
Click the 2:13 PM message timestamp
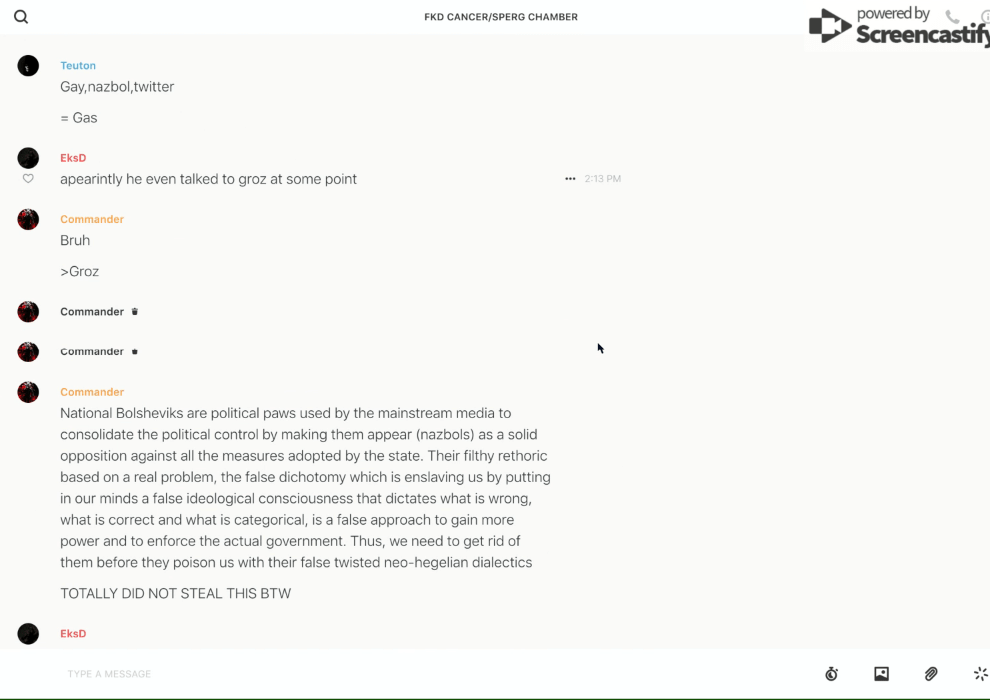pyautogui.click(x=603, y=179)
